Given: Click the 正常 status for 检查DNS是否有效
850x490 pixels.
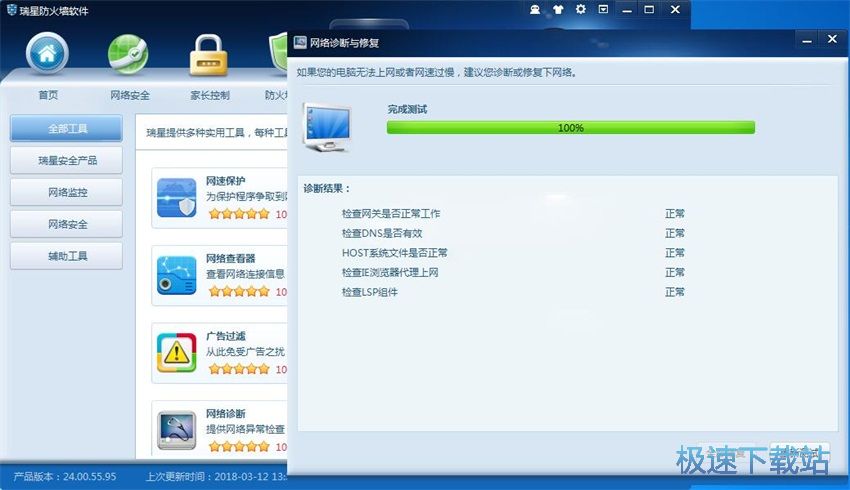Looking at the screenshot, I should (x=675, y=233).
